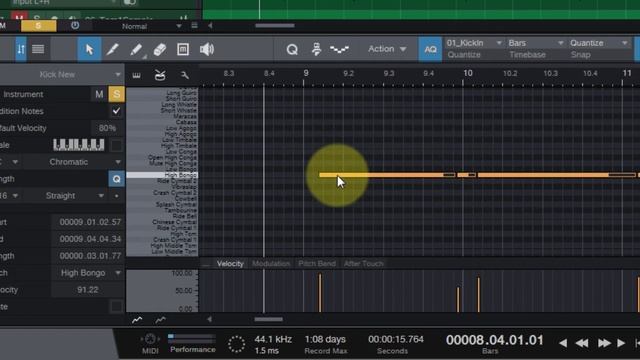Select the Modulation tab
The height and width of the screenshot is (360, 640).
271,264
